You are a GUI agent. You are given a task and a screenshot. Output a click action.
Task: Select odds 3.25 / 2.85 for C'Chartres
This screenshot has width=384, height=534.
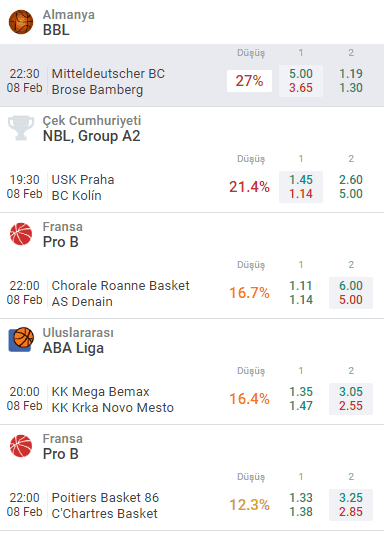[x=351, y=505]
